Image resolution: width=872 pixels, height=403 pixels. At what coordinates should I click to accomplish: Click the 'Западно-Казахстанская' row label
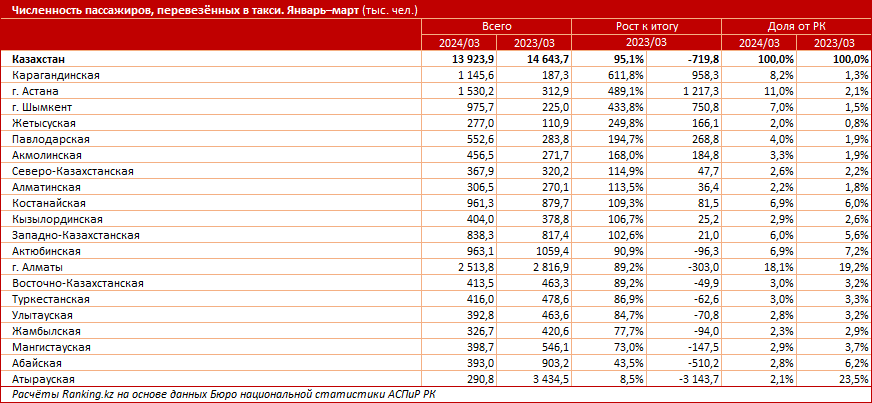coord(76,236)
